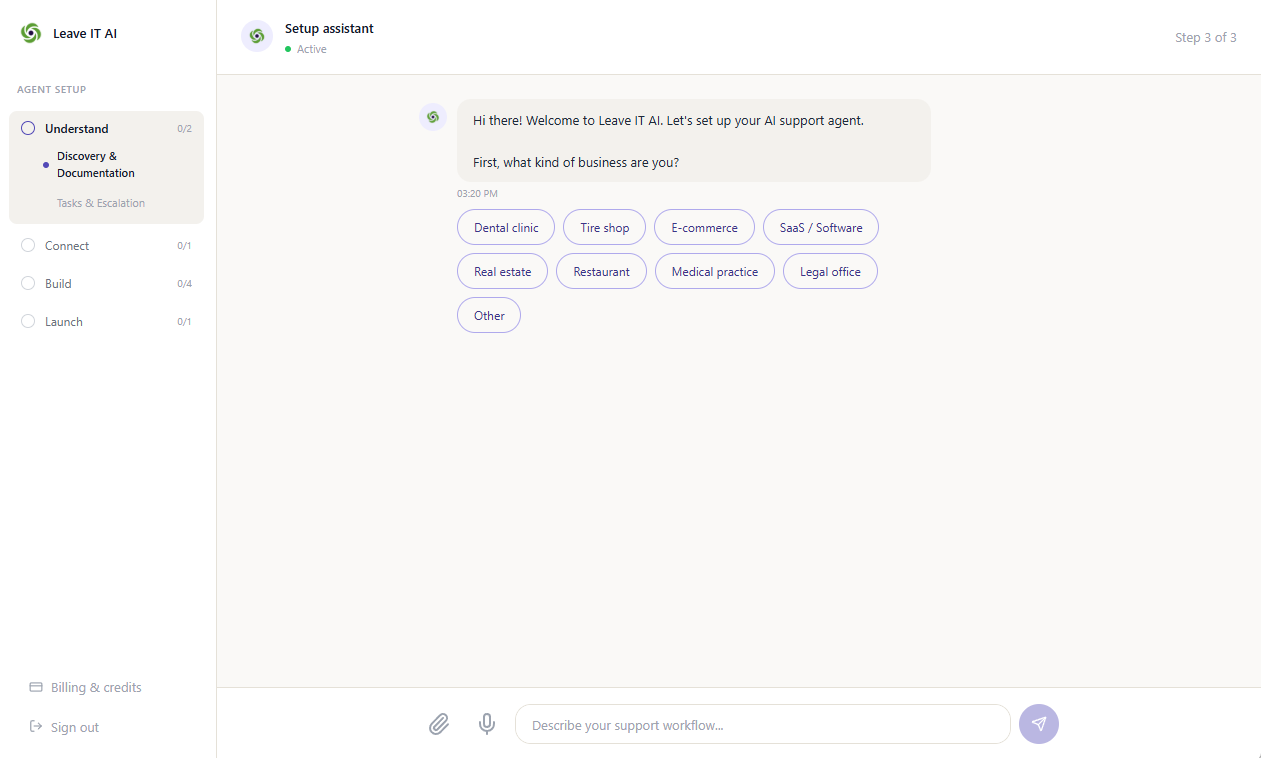The image size is (1261, 758).
Task: Choose Restaurant business type
Action: coord(602,271)
